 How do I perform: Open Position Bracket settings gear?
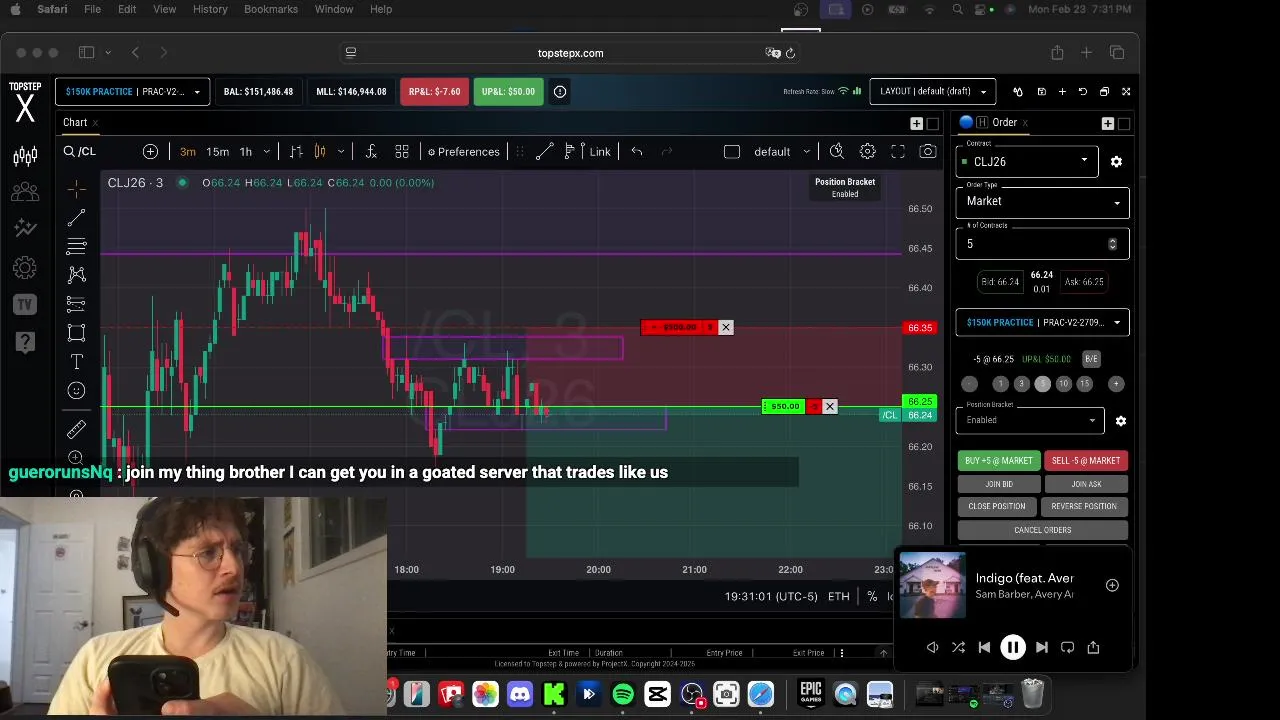[x=1121, y=421]
